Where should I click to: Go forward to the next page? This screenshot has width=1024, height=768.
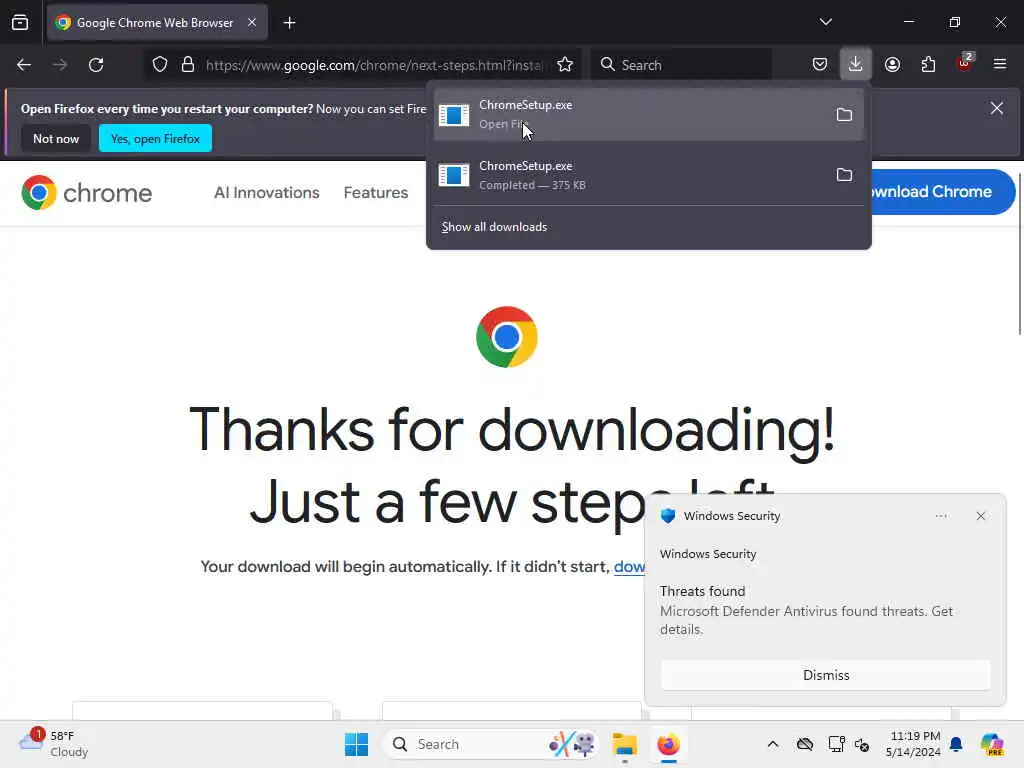click(60, 65)
